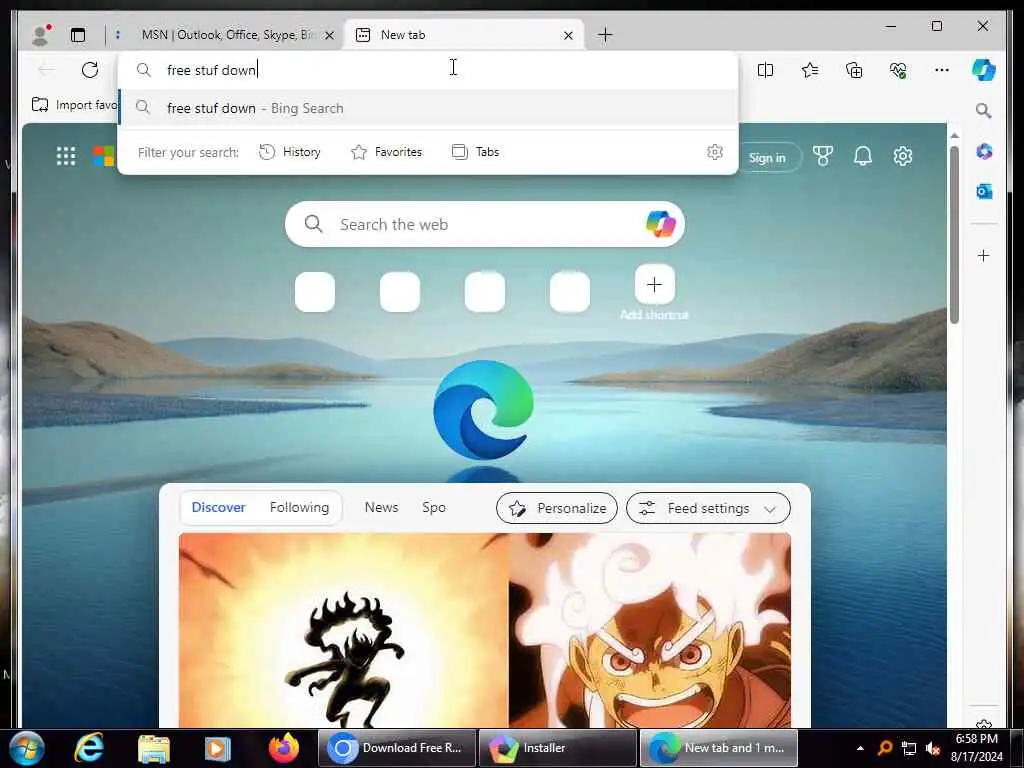The height and width of the screenshot is (768, 1024).
Task: Open Firefox from taskbar
Action: pos(283,748)
